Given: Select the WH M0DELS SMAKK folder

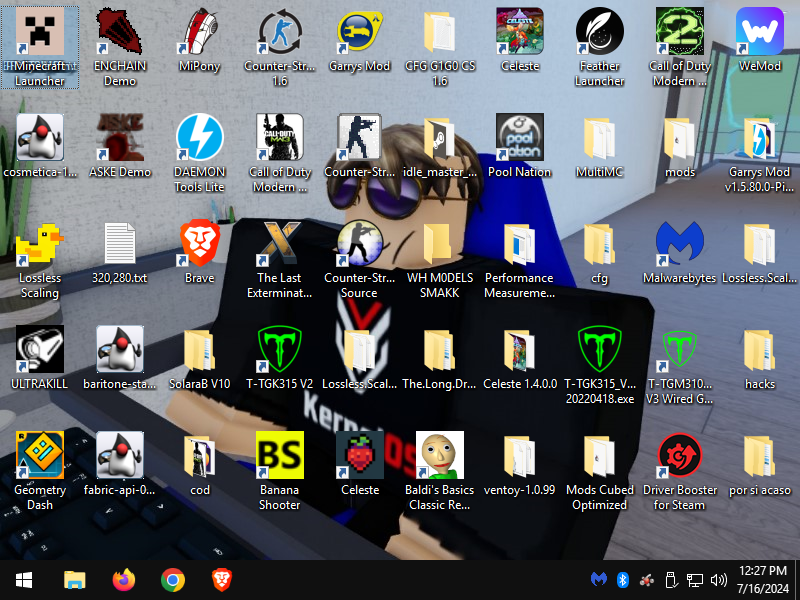Looking at the screenshot, I should (440, 260).
